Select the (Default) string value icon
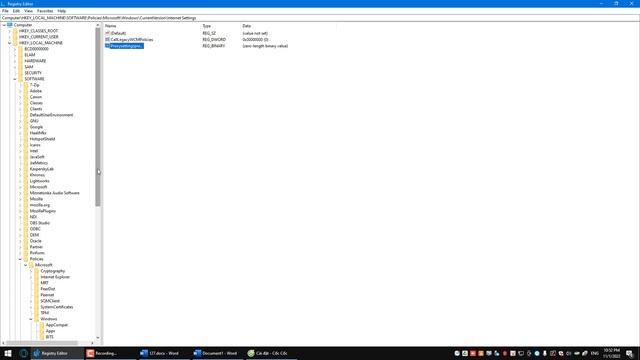 [107, 33]
